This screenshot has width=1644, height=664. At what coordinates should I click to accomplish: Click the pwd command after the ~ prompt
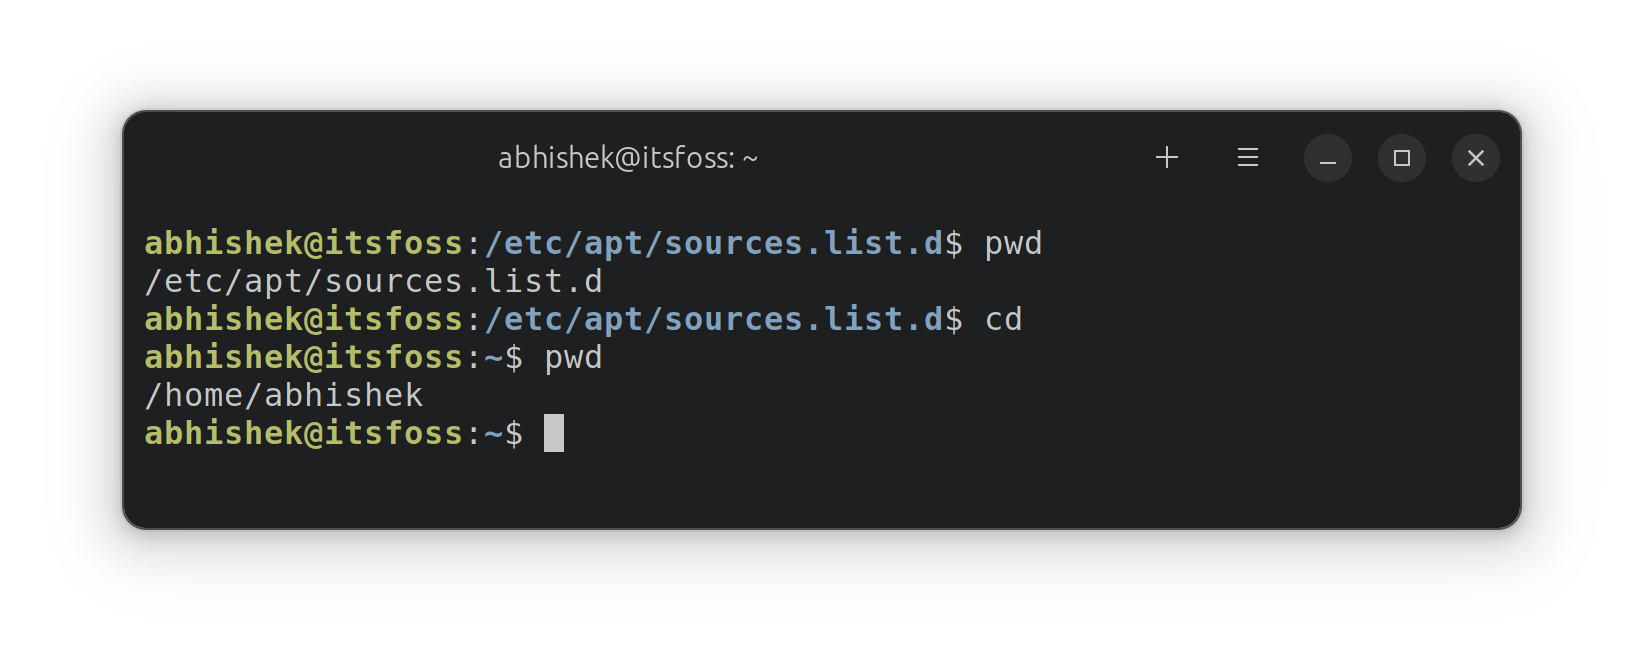(x=573, y=358)
